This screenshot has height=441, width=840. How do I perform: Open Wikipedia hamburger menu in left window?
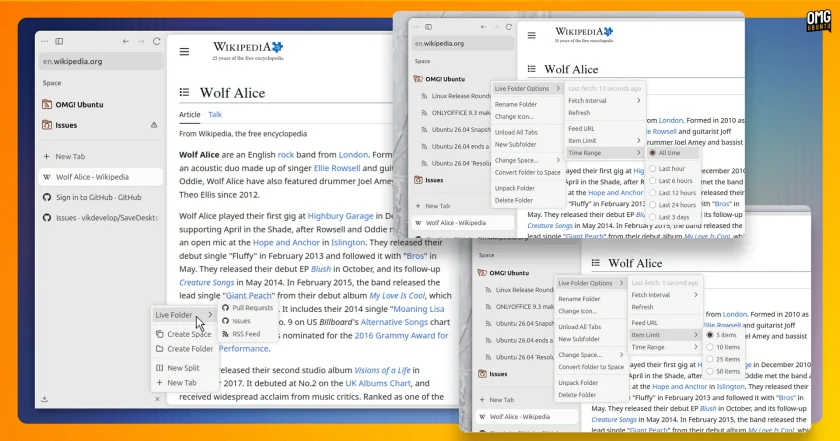click(184, 51)
